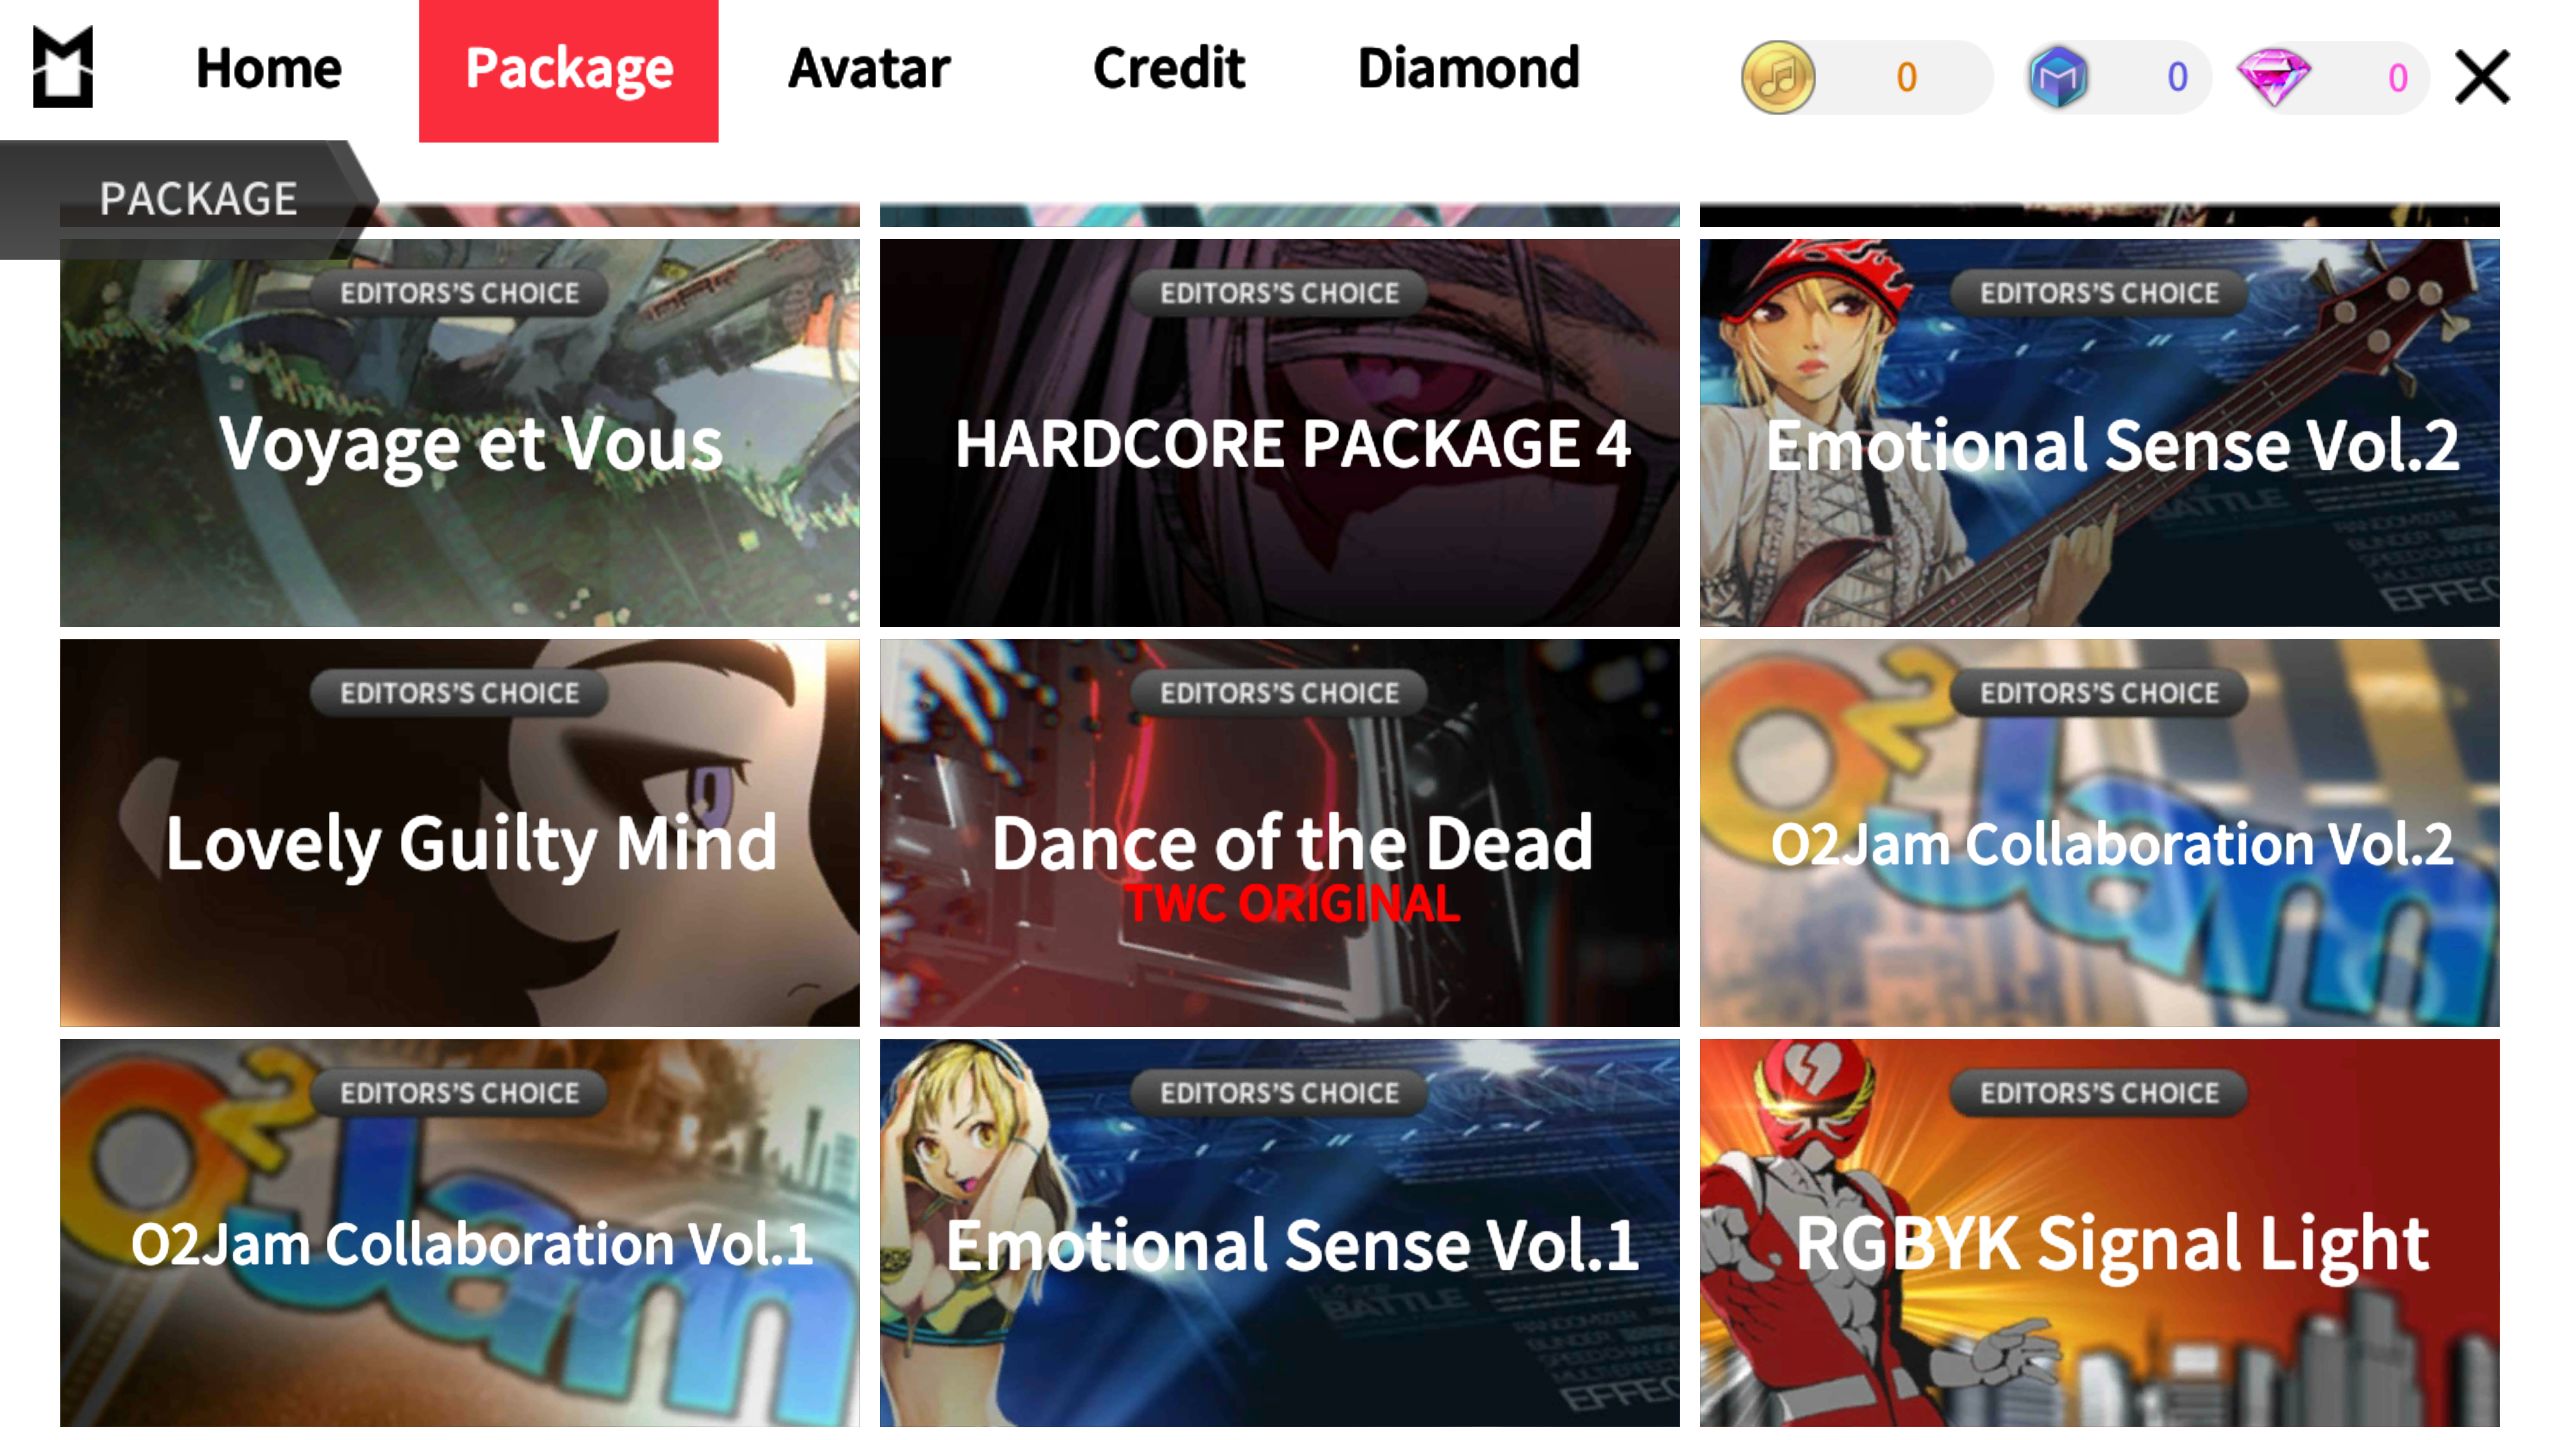
Task: Tap the gold music coin icon
Action: coord(1778,77)
